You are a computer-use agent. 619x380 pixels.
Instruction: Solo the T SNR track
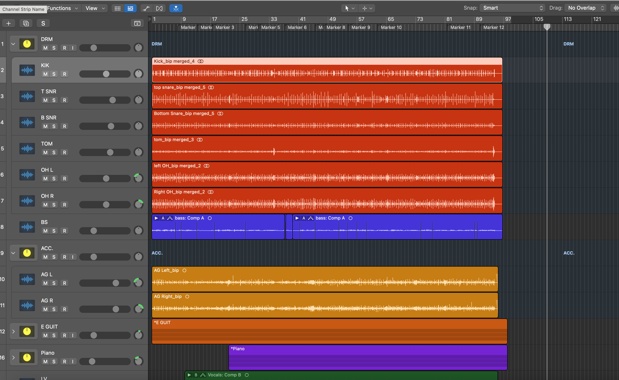[54, 100]
